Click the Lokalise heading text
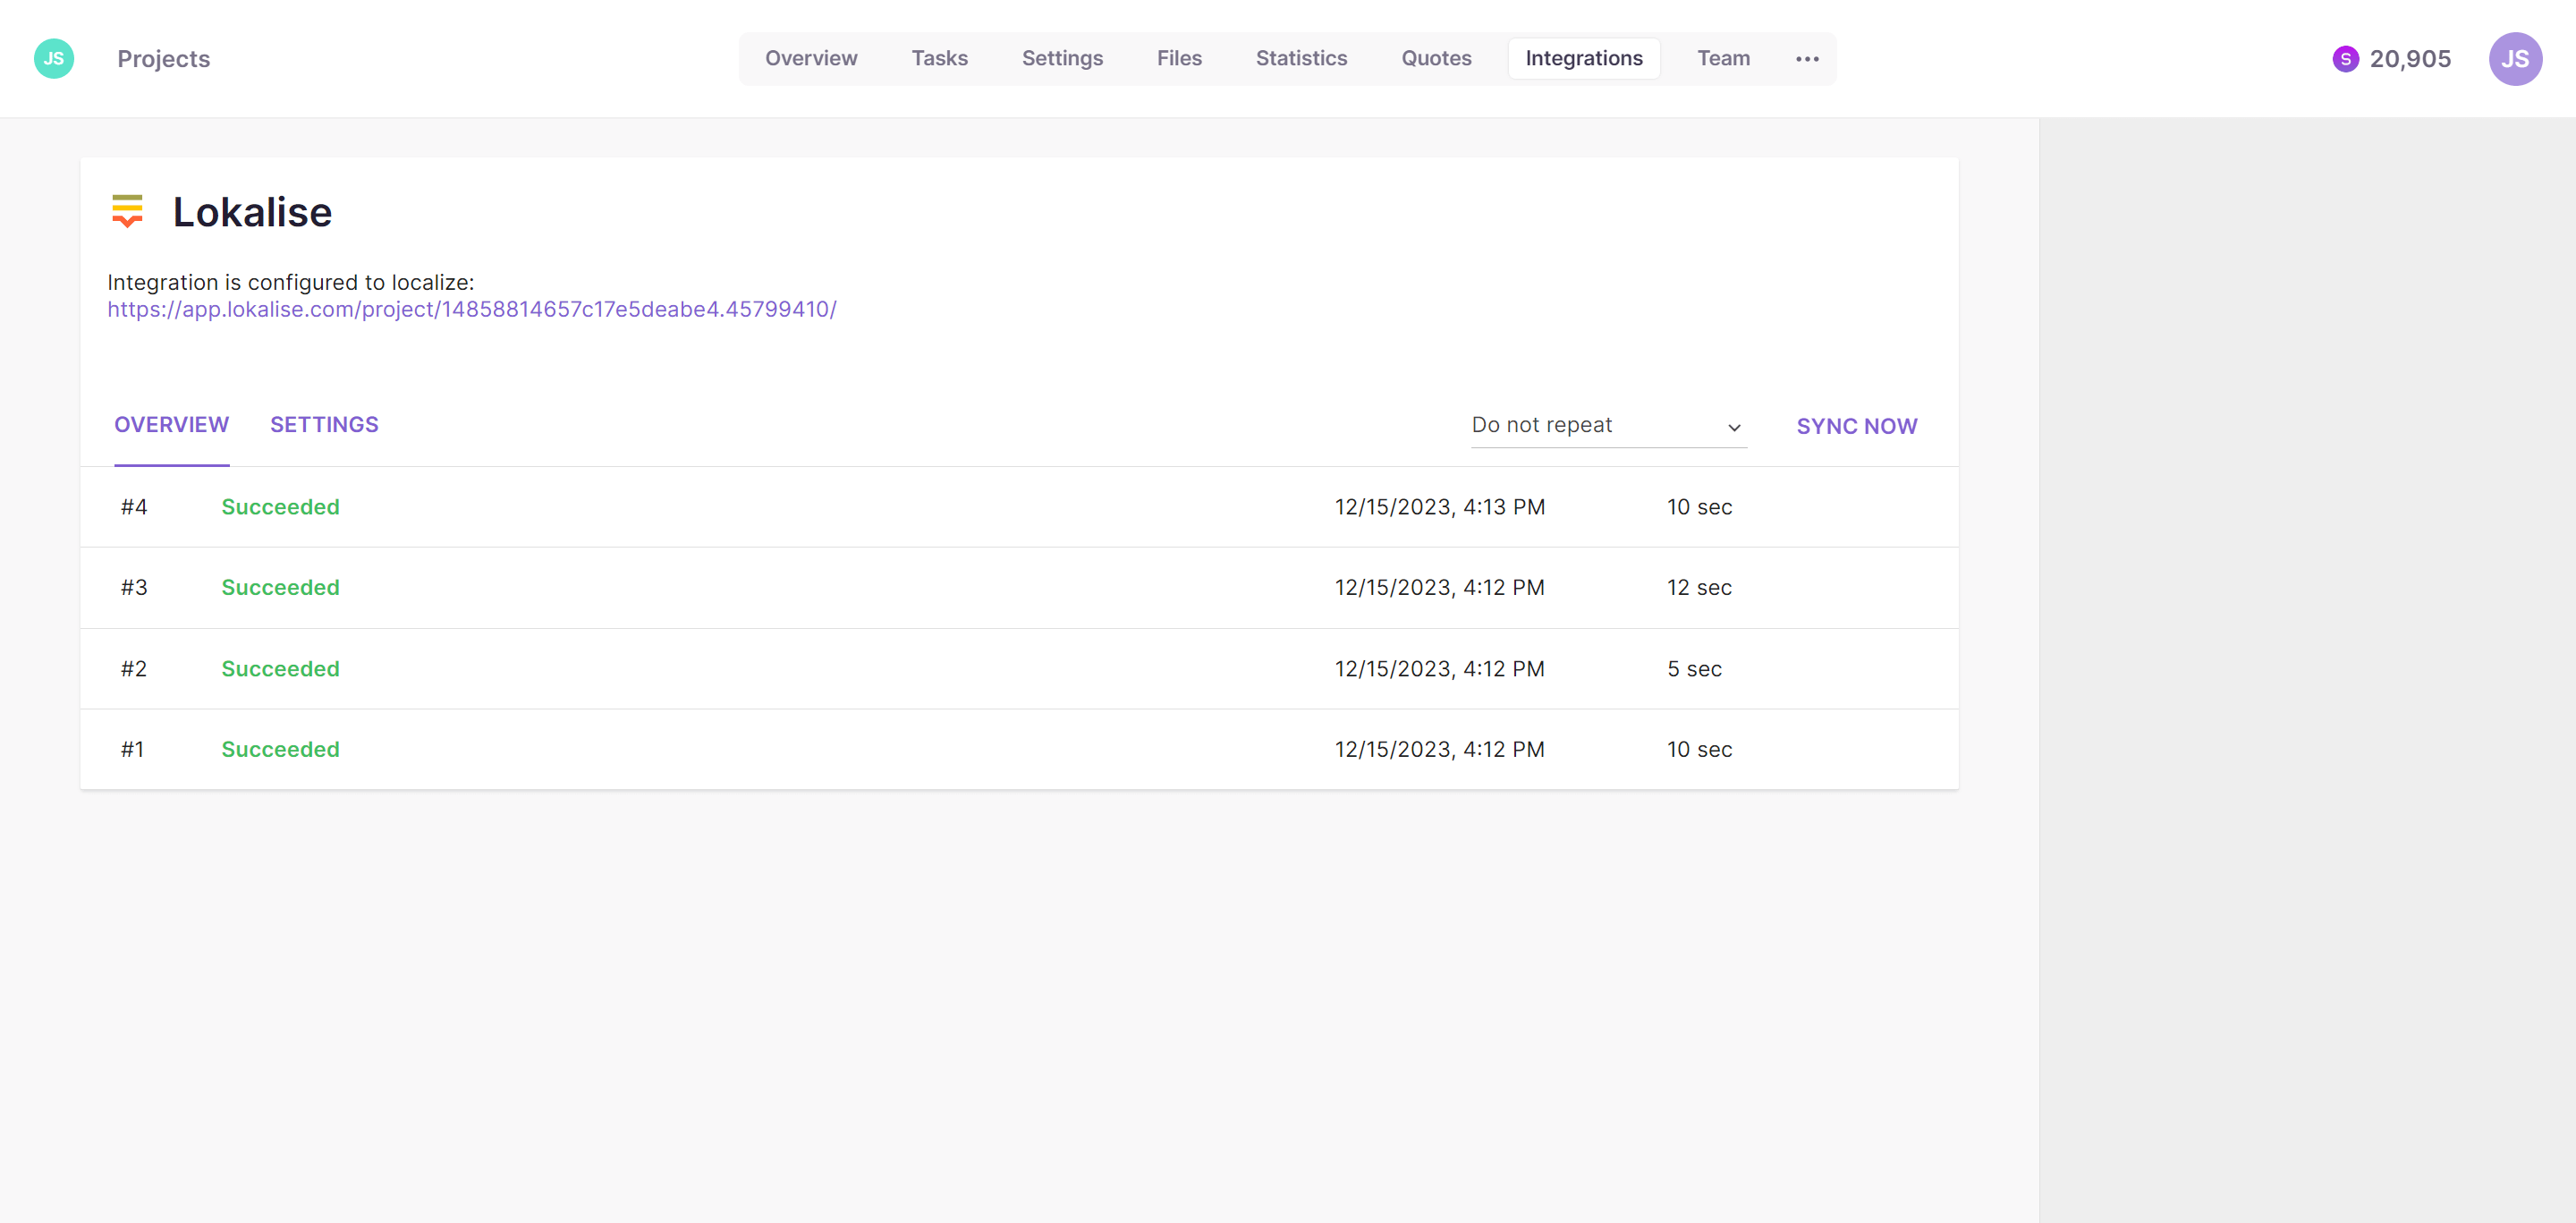 point(252,212)
